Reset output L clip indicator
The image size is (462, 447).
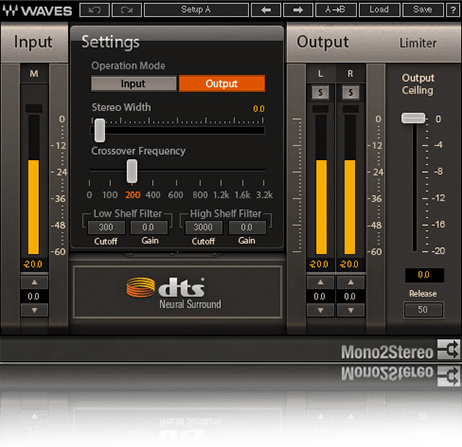(x=320, y=109)
